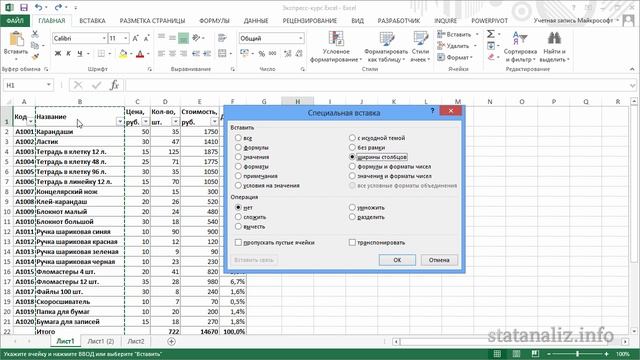Click column header N

point(490,101)
